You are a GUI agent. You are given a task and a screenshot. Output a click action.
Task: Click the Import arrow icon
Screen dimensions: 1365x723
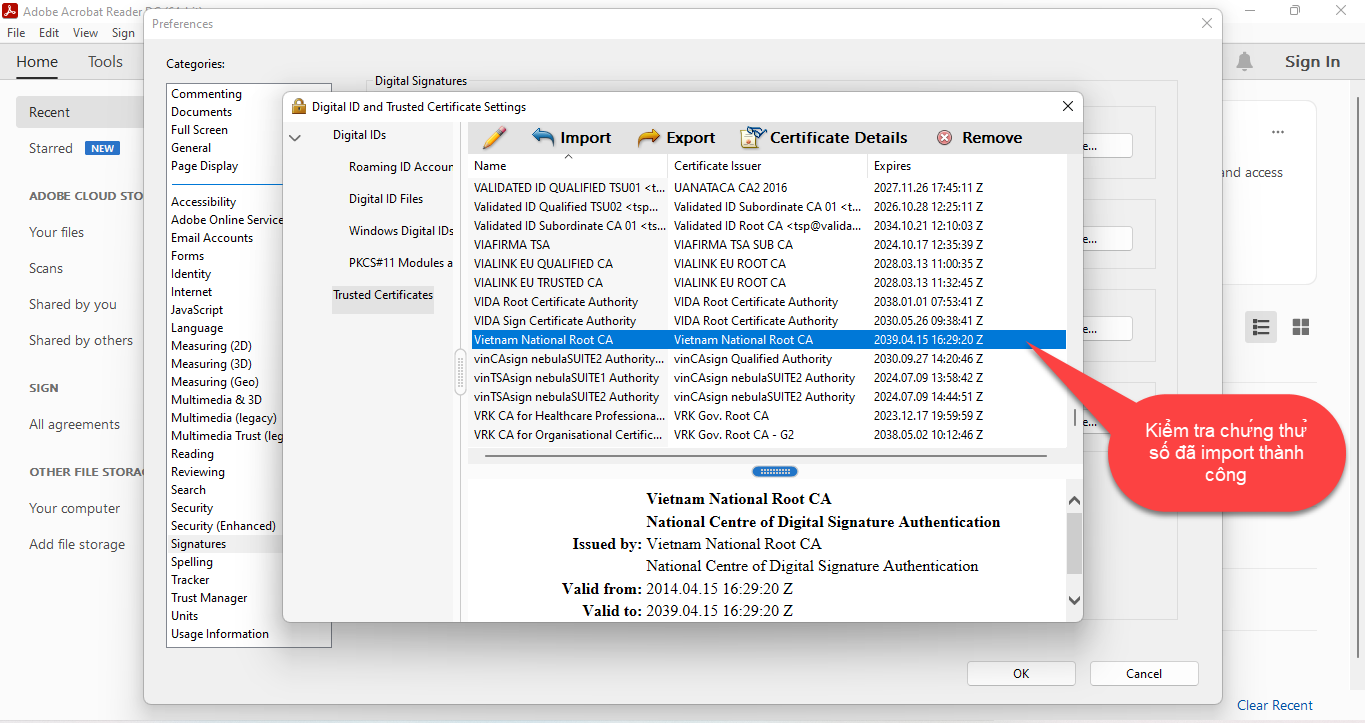543,138
